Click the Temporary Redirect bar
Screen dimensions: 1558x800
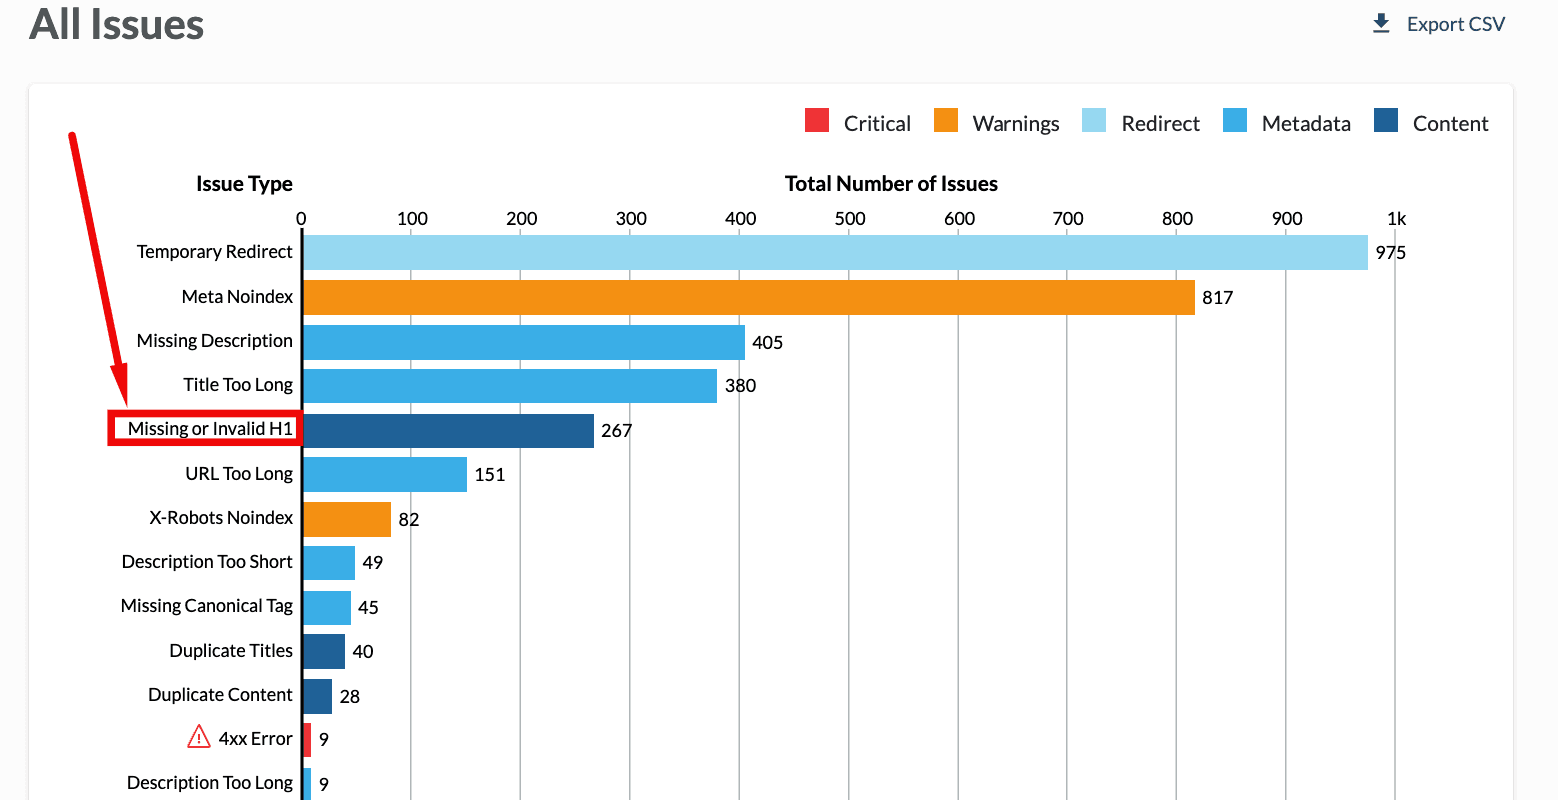pyautogui.click(x=835, y=253)
